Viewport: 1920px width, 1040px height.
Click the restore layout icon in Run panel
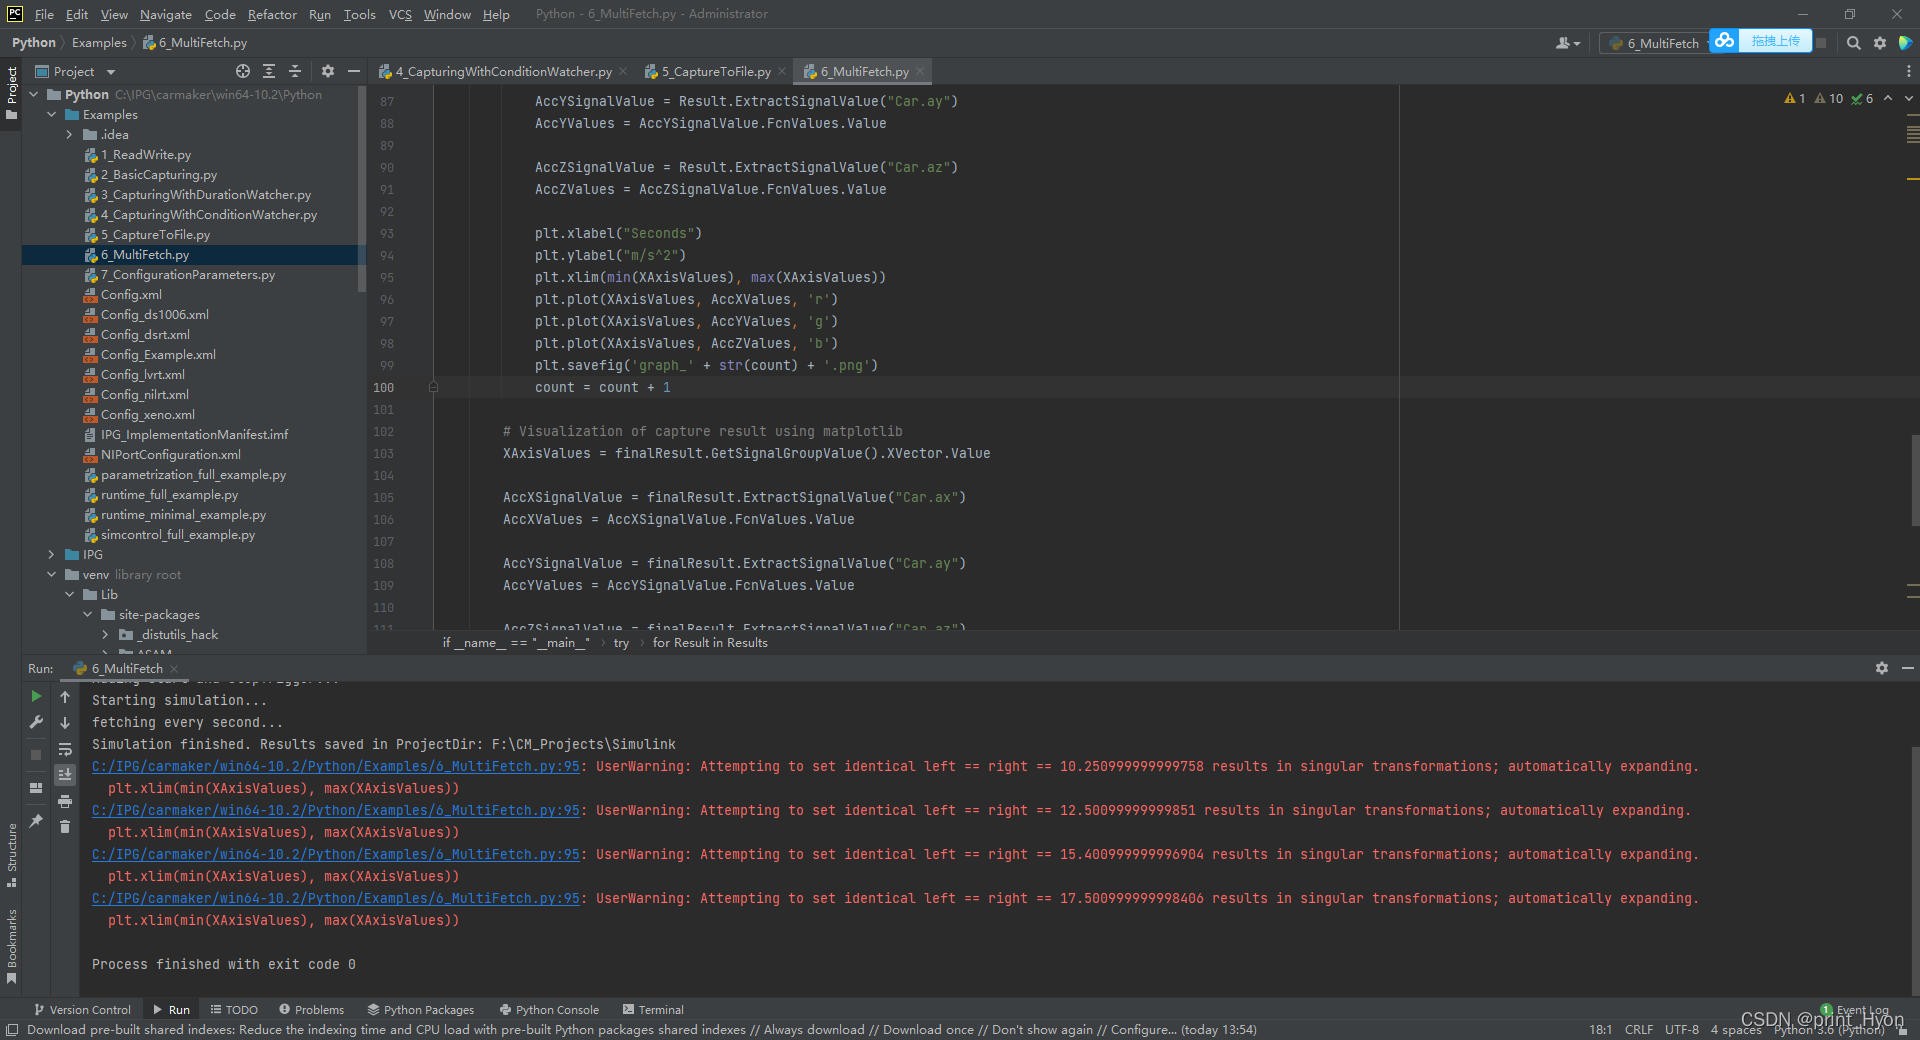(x=36, y=788)
